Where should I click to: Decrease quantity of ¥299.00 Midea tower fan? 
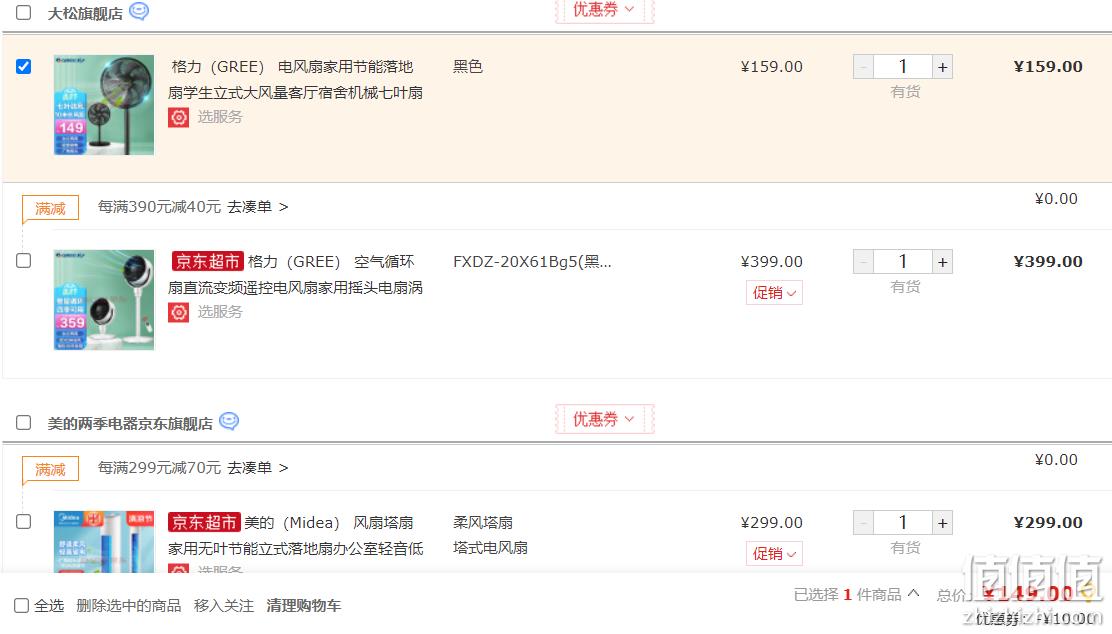(863, 523)
